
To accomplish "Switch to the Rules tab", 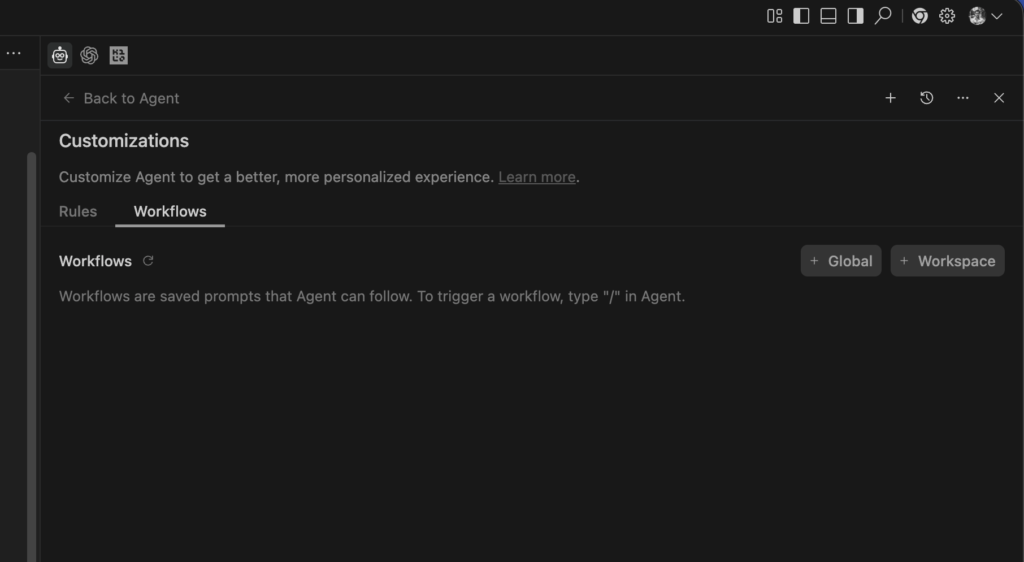I will pyautogui.click(x=78, y=211).
